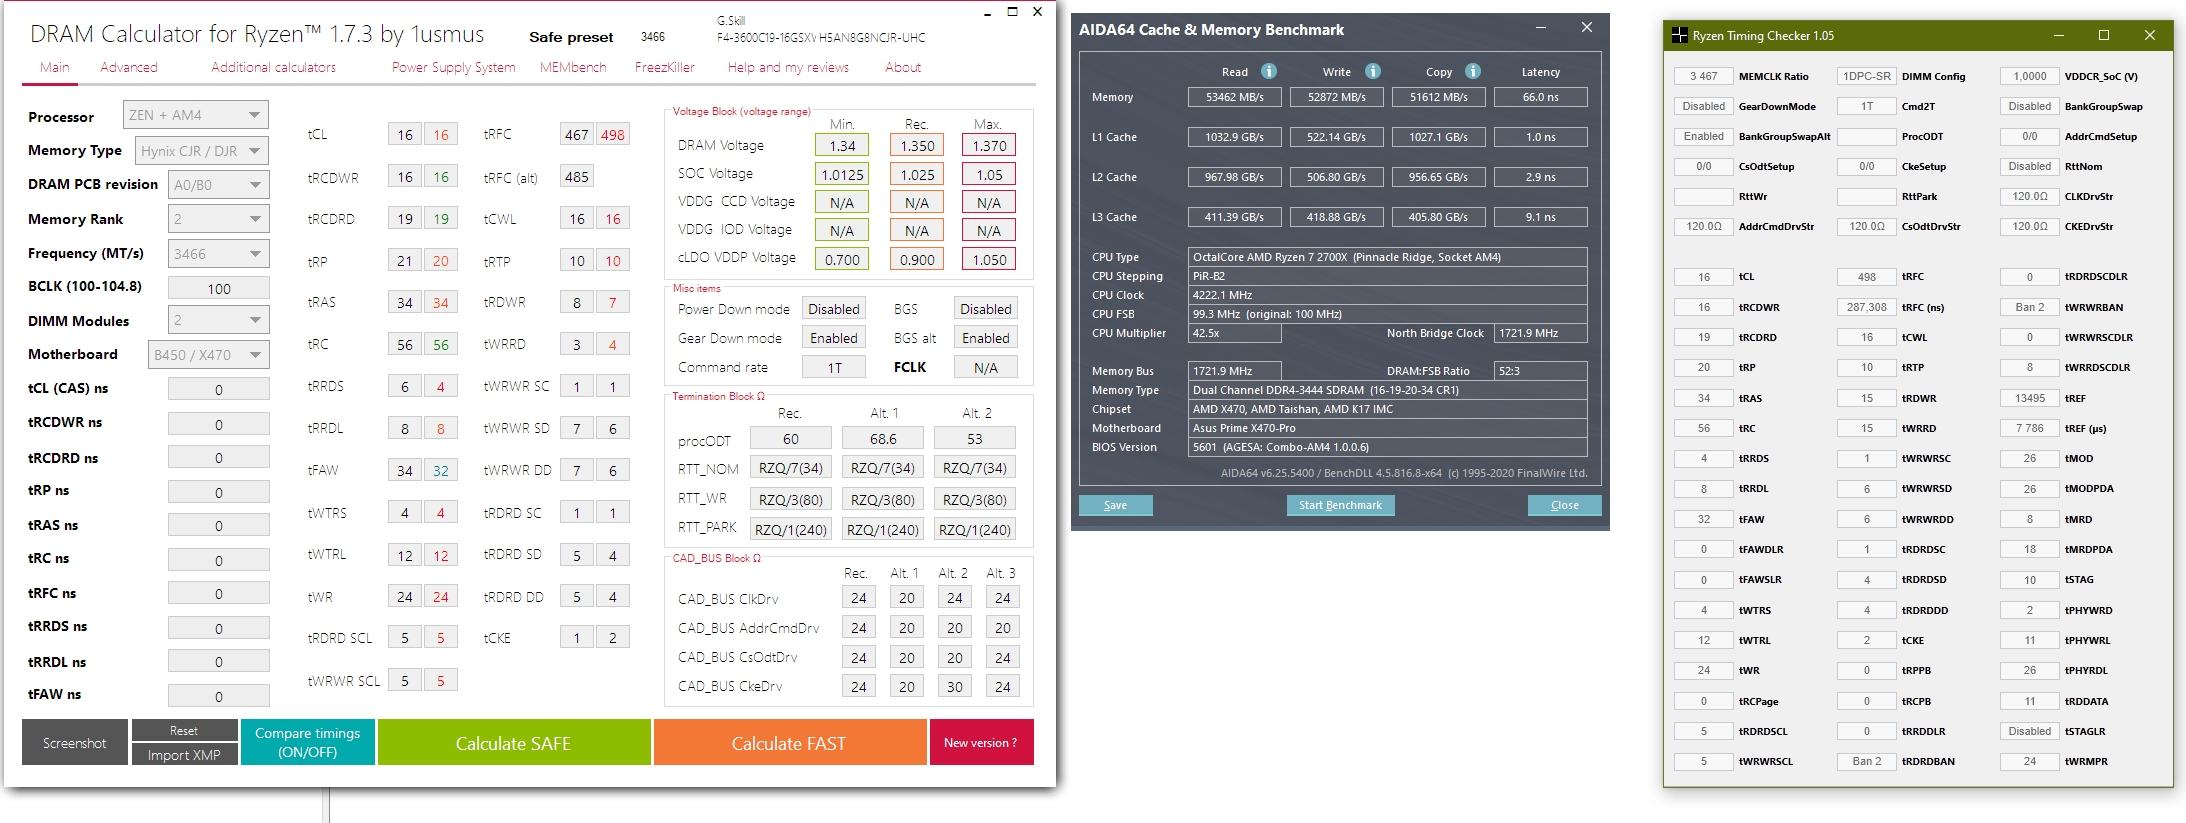Click the CLKDrvStr value 120.0Ω
This screenshot has height=823, width=2186.
pyautogui.click(x=2030, y=196)
